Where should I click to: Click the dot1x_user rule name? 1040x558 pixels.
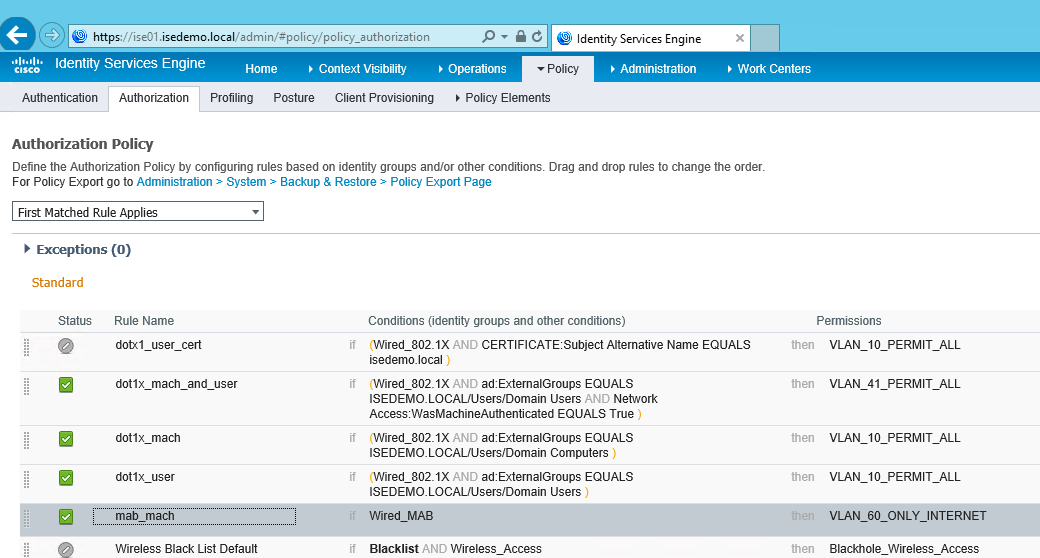point(145,477)
